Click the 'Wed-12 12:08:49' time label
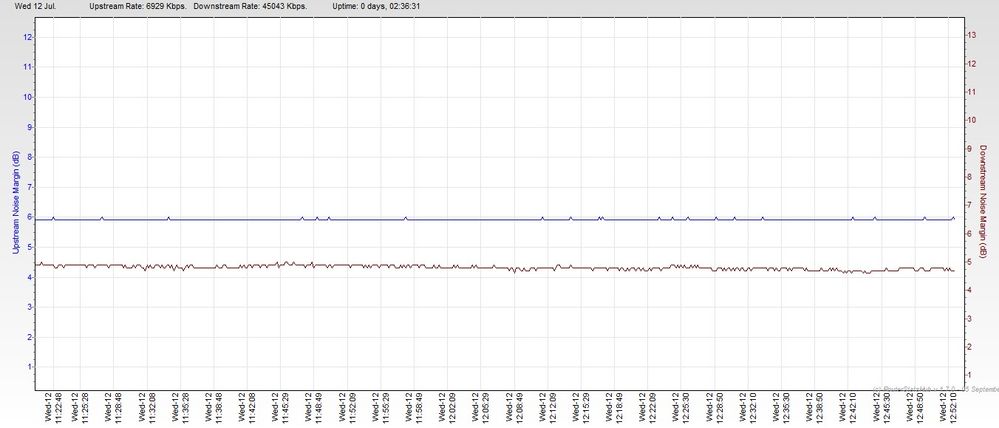The image size is (999, 428). [x=514, y=408]
